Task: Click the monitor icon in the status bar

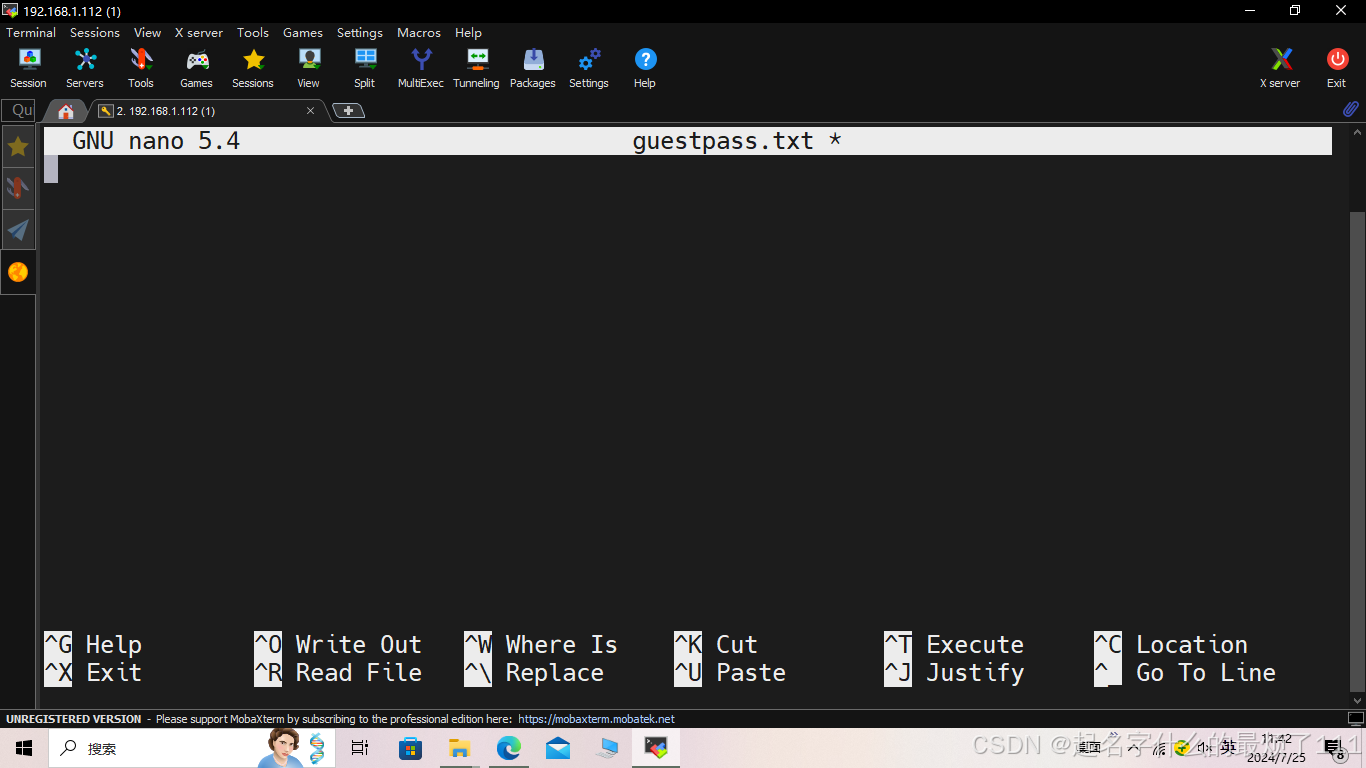Action: pyautogui.click(x=1356, y=719)
